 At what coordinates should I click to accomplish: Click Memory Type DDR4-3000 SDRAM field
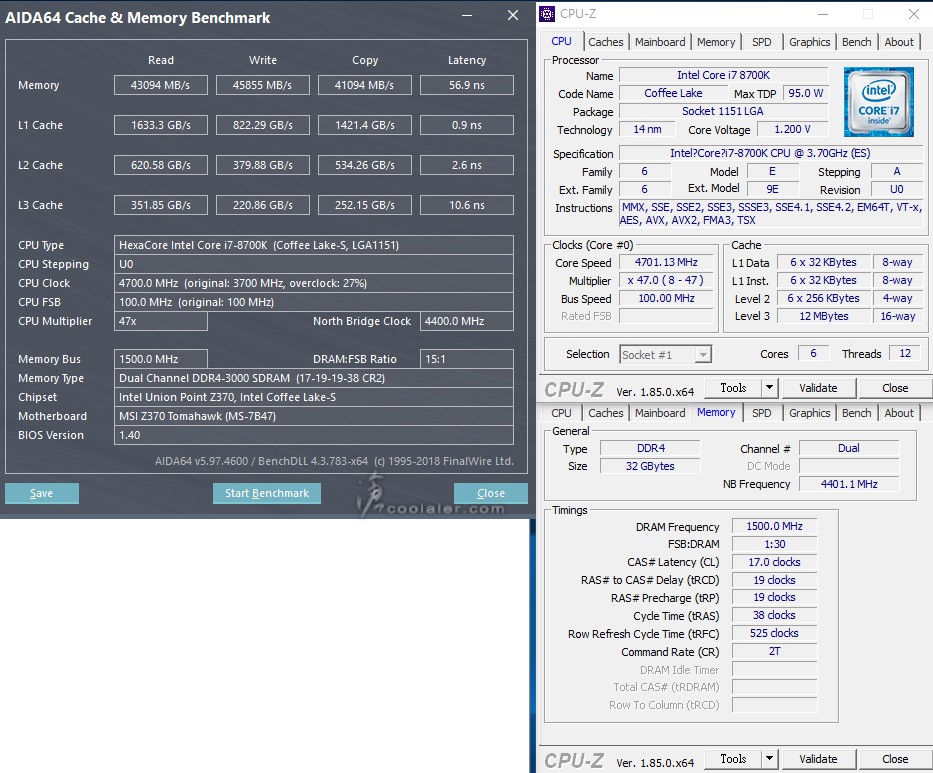coord(314,378)
